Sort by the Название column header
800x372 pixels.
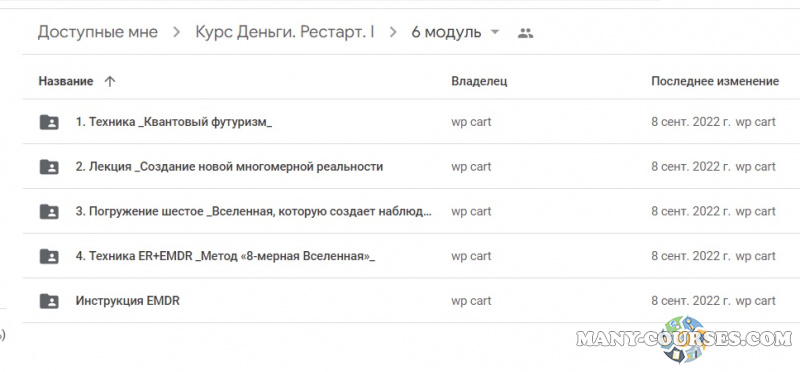[x=66, y=81]
